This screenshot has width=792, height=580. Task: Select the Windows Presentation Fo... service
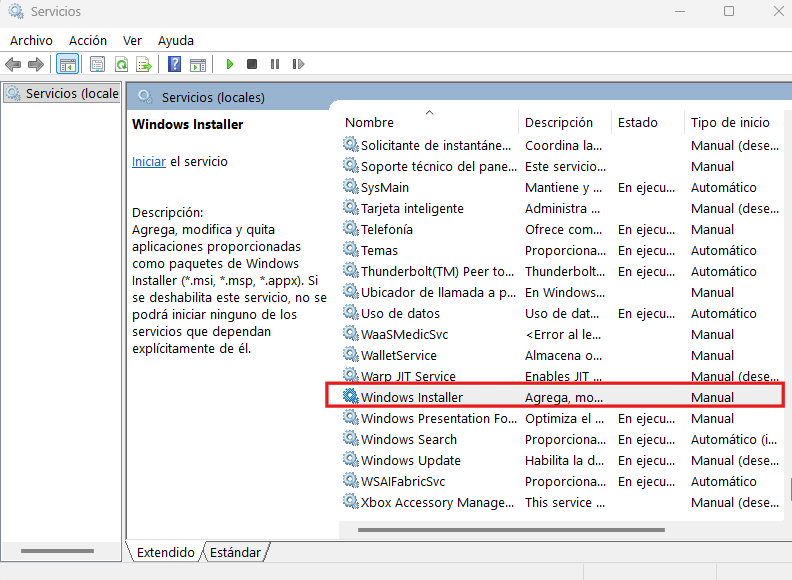point(438,419)
